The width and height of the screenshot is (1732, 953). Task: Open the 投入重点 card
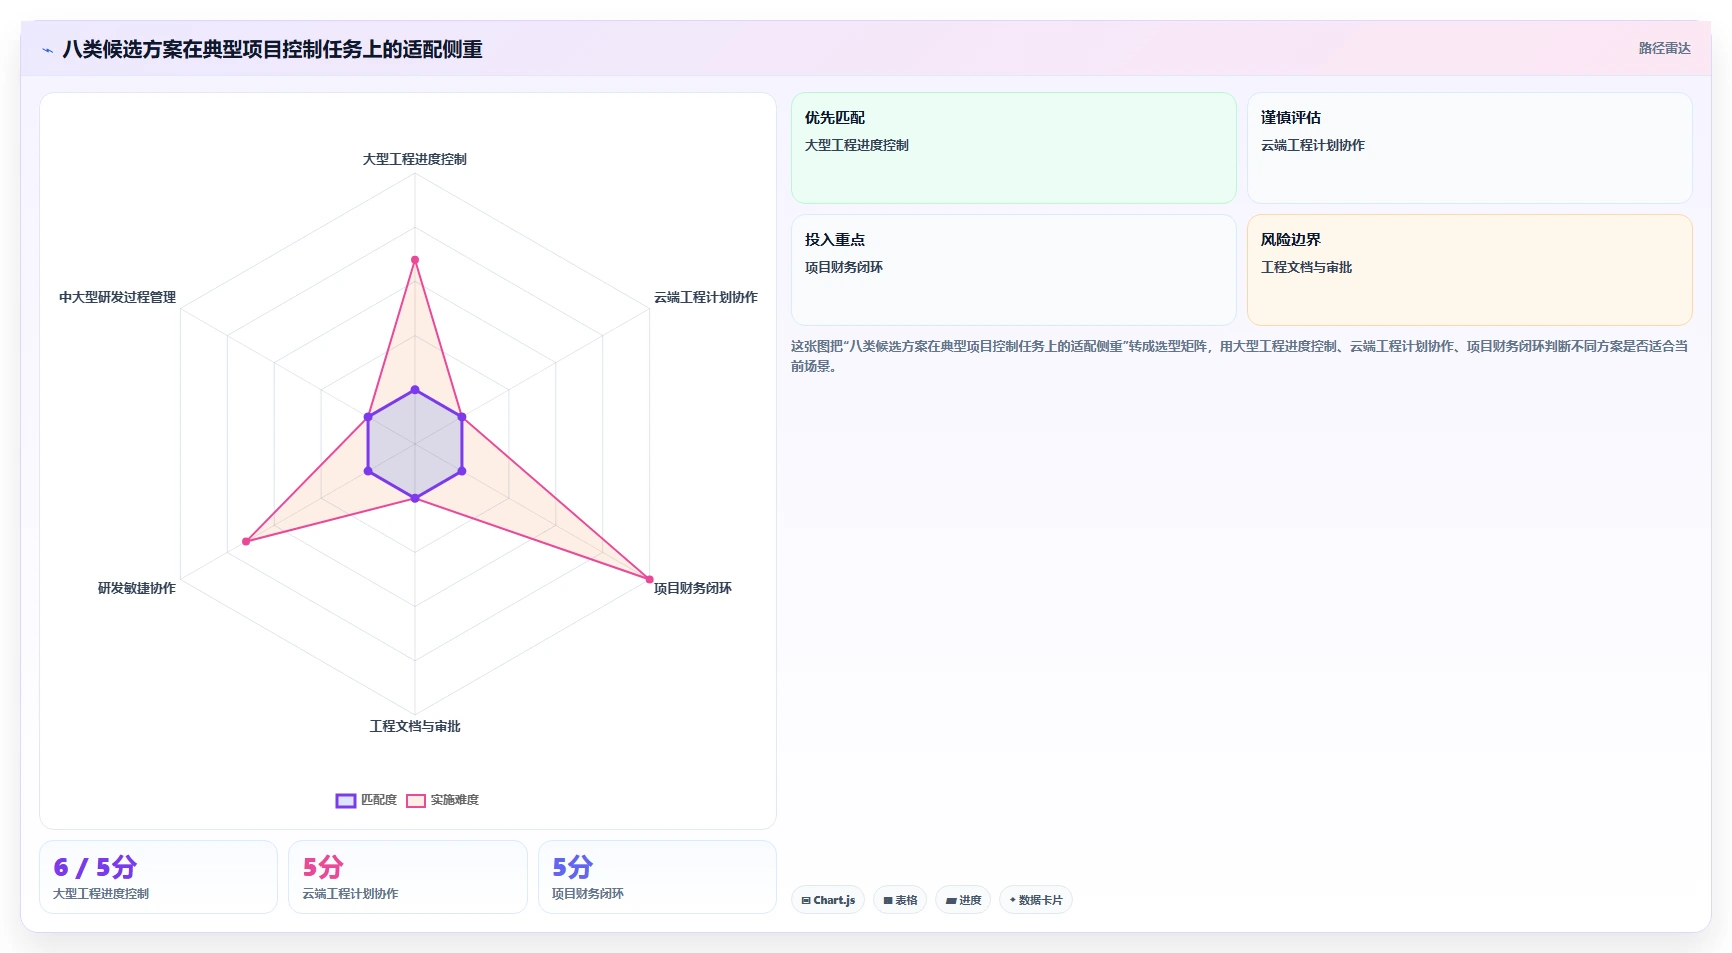tap(1014, 270)
